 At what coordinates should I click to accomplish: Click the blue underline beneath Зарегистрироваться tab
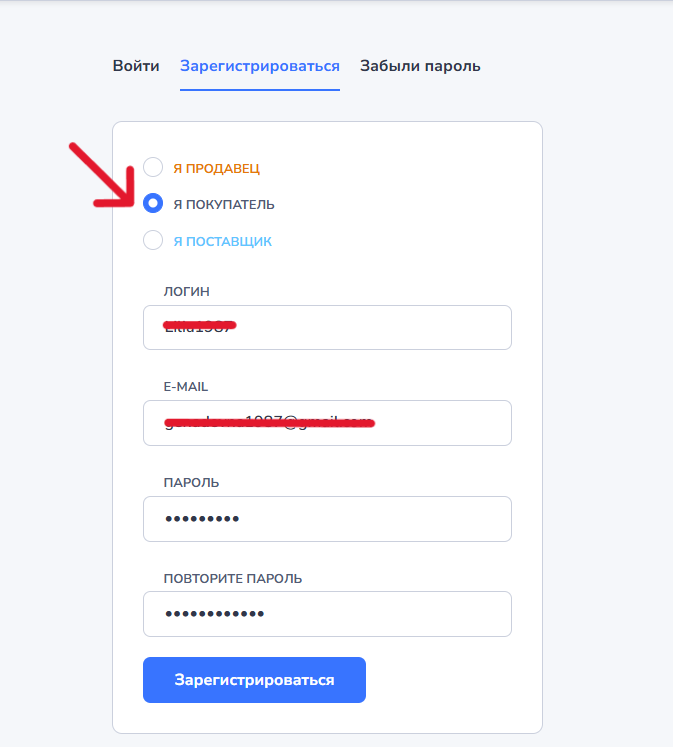(x=260, y=89)
